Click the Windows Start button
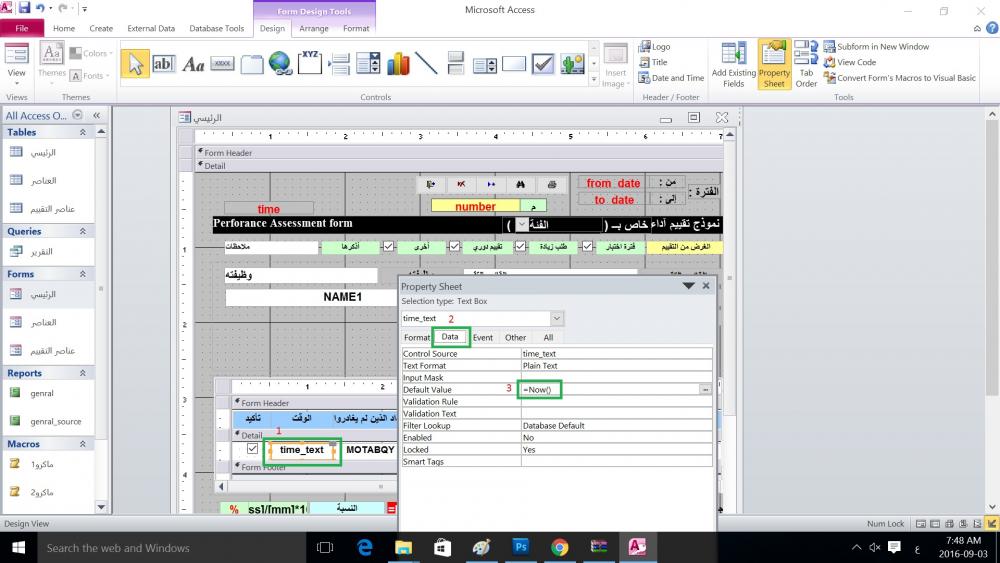The image size is (1000, 563). coord(18,547)
